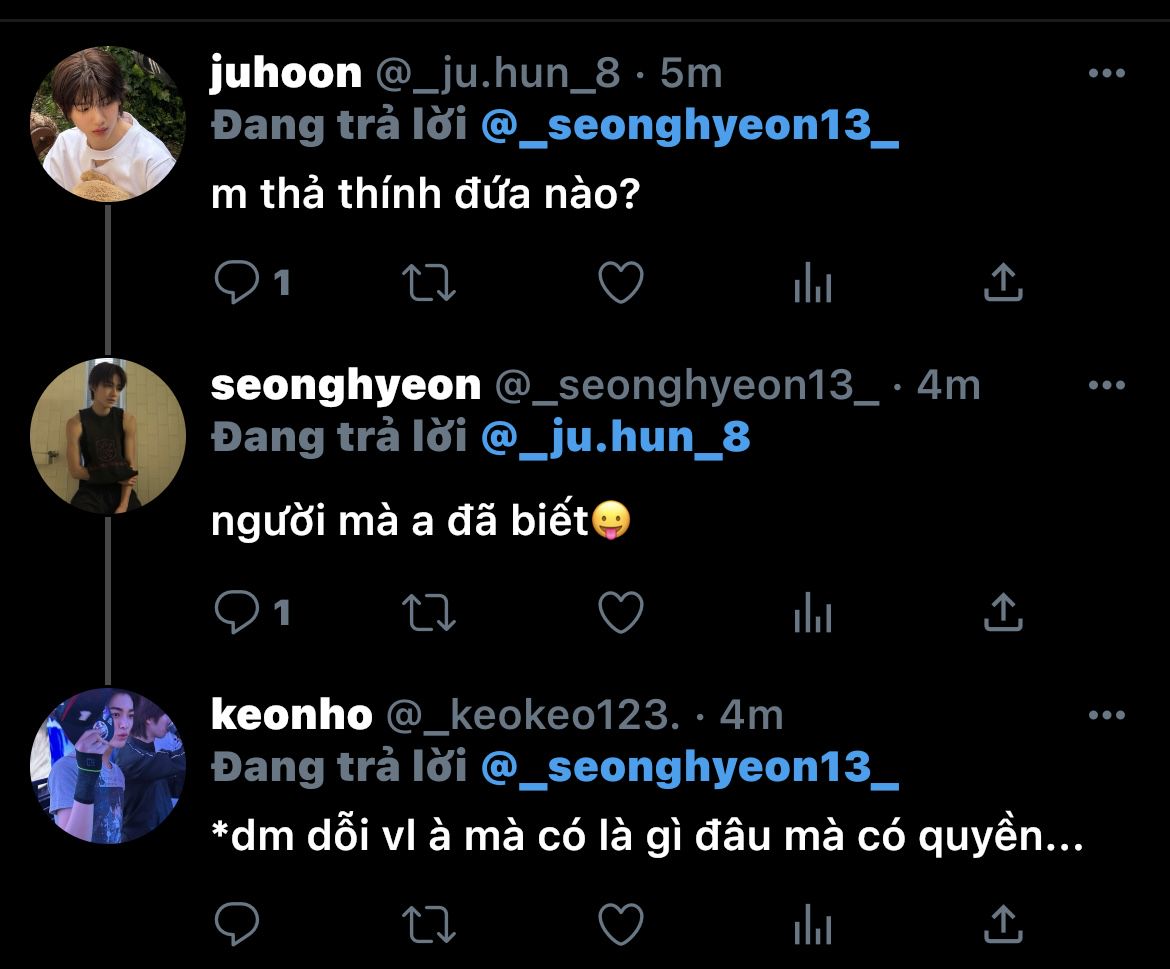Open more options on keonho's tweet

pos(1106,715)
